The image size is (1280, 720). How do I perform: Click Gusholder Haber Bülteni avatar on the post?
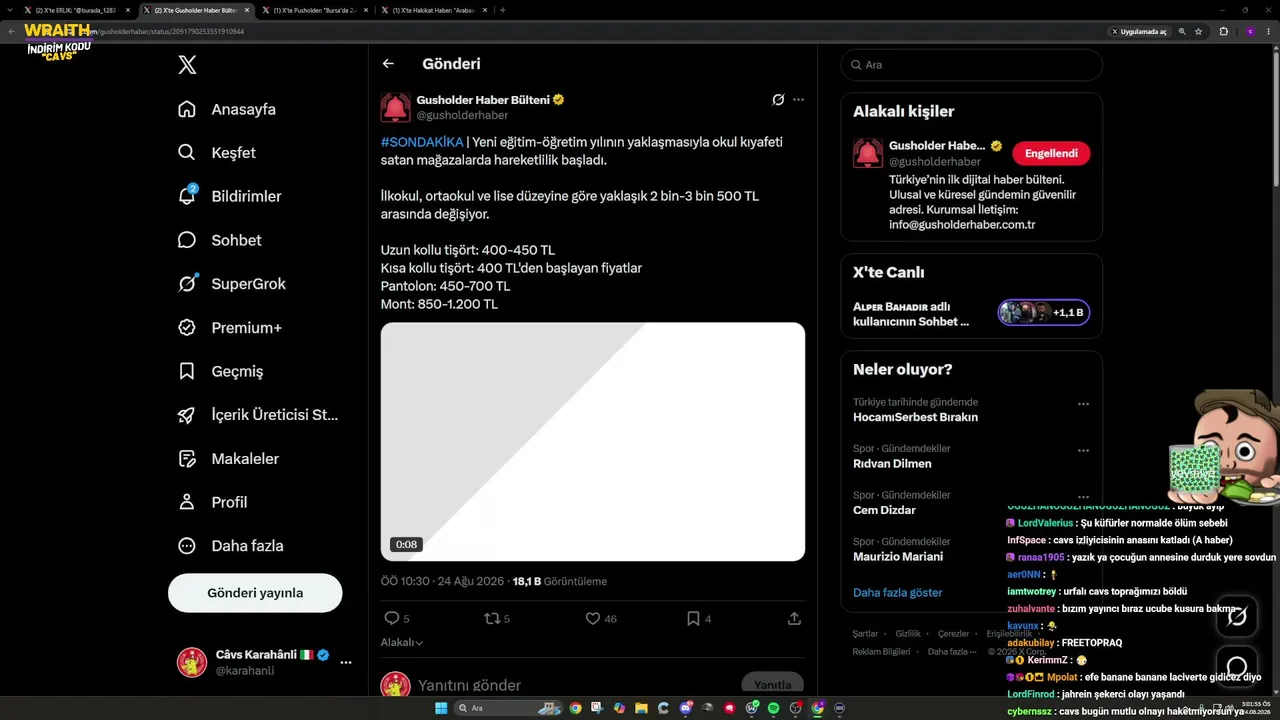(395, 108)
